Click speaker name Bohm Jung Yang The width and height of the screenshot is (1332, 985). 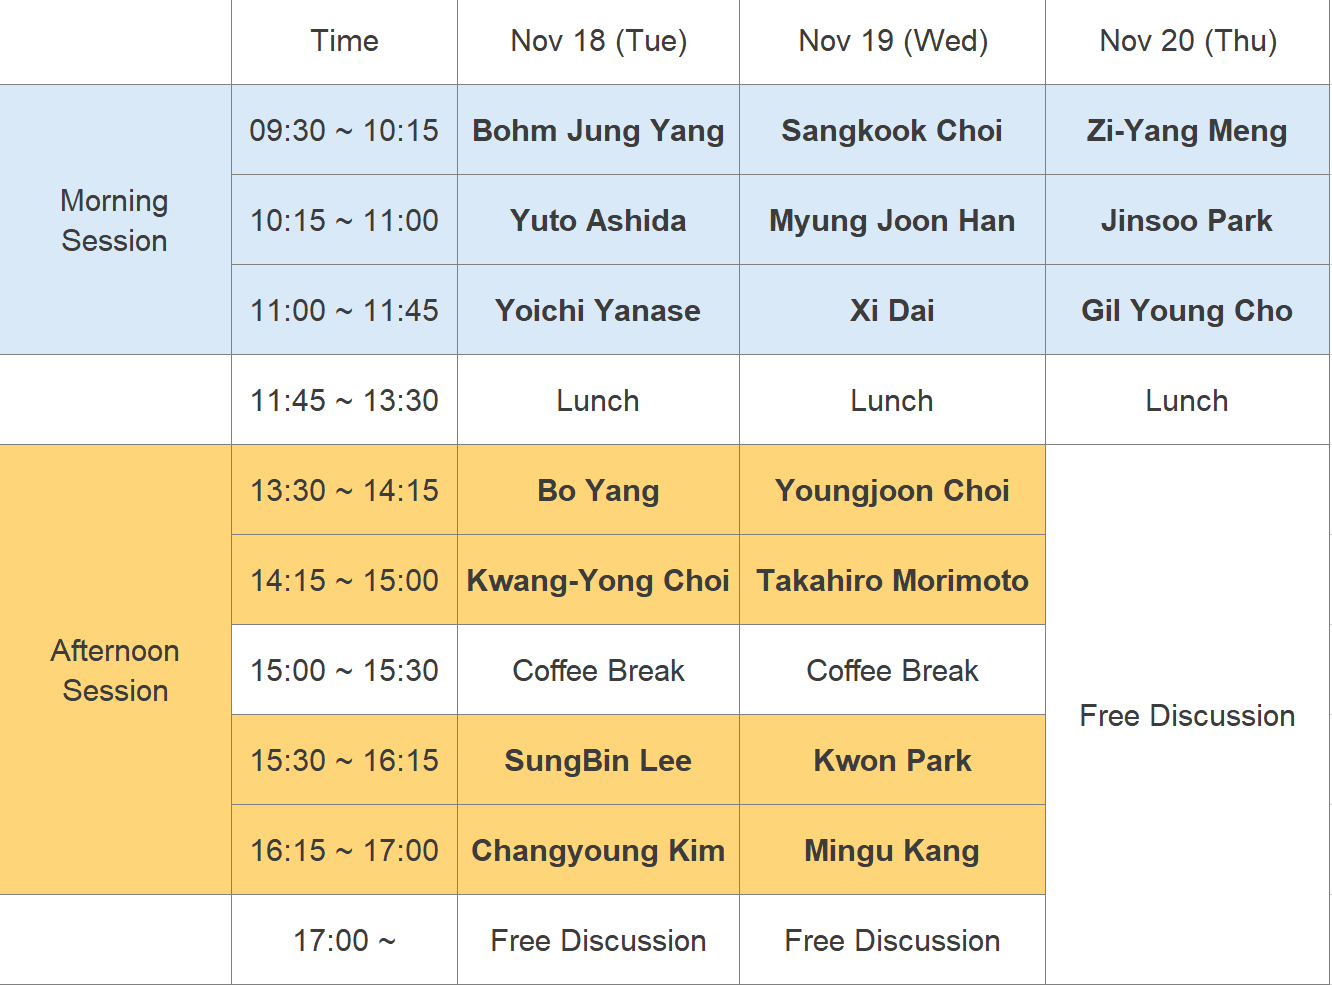tap(598, 131)
